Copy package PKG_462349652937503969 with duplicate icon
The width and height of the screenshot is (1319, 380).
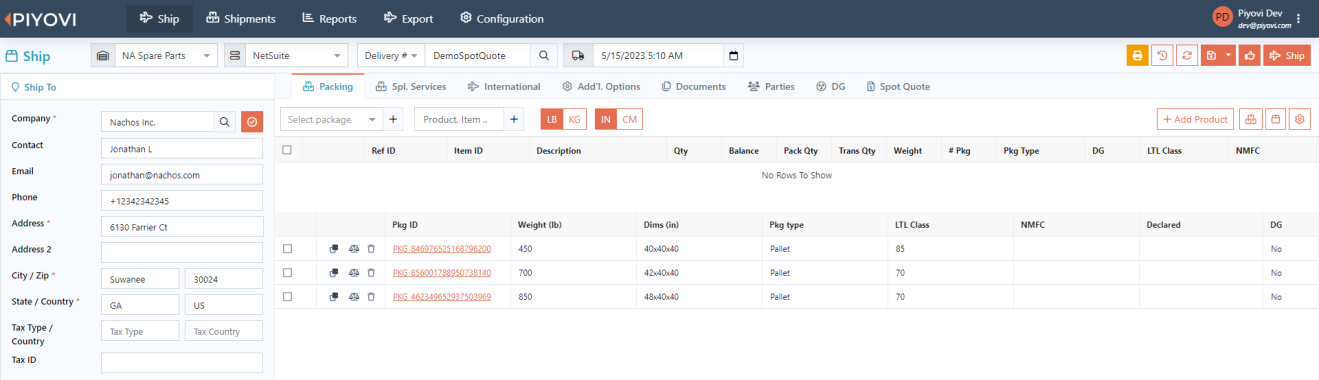[334, 296]
